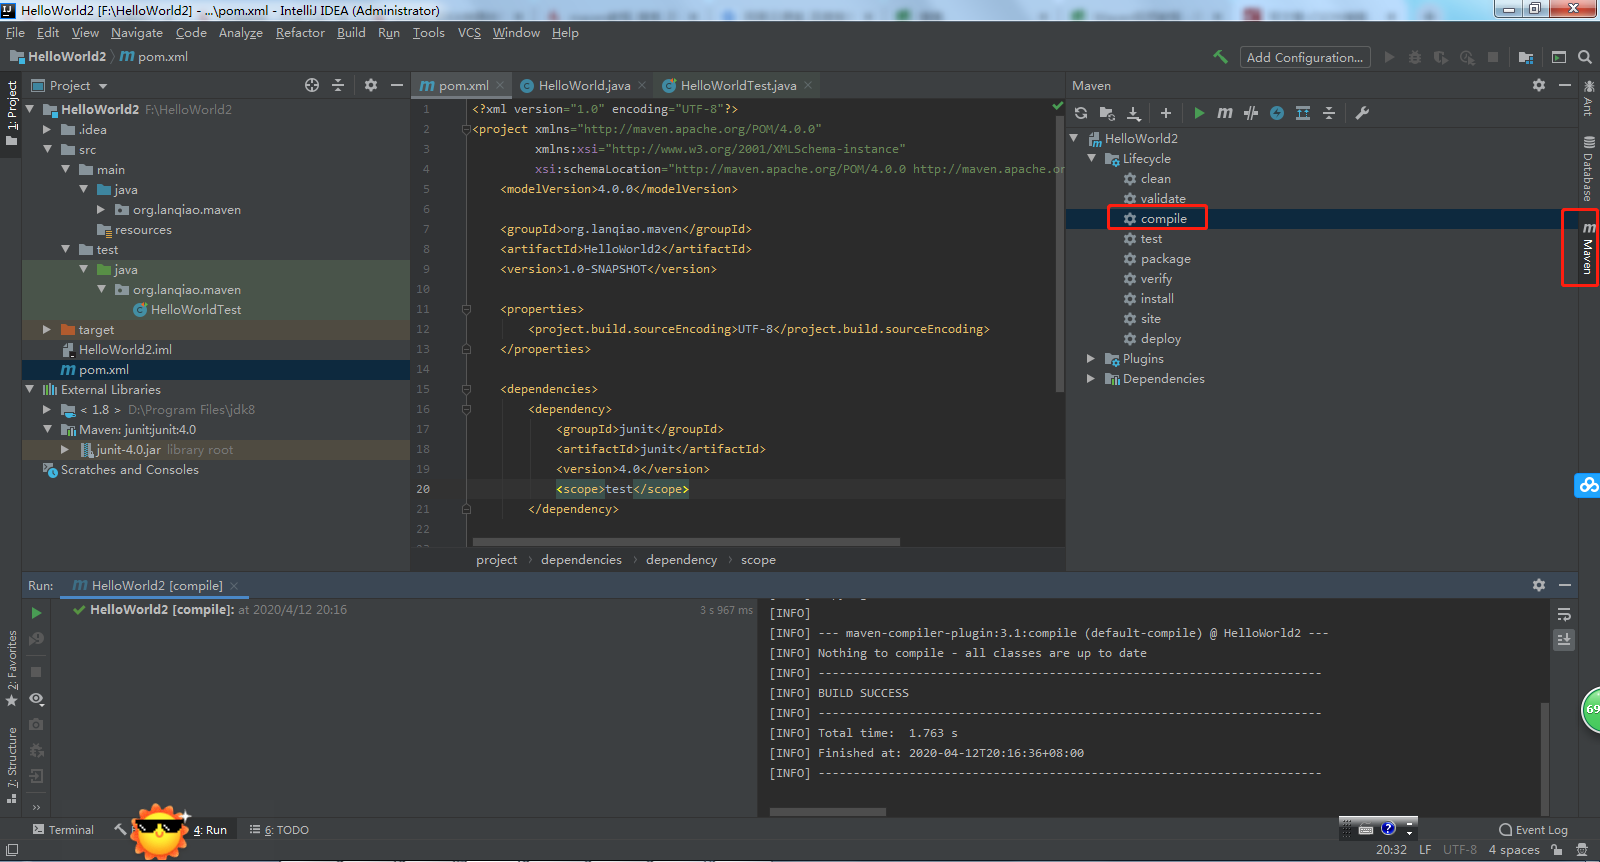Switch to HelloWorldTest.java editor tab
Image resolution: width=1600 pixels, height=862 pixels.
coord(738,85)
